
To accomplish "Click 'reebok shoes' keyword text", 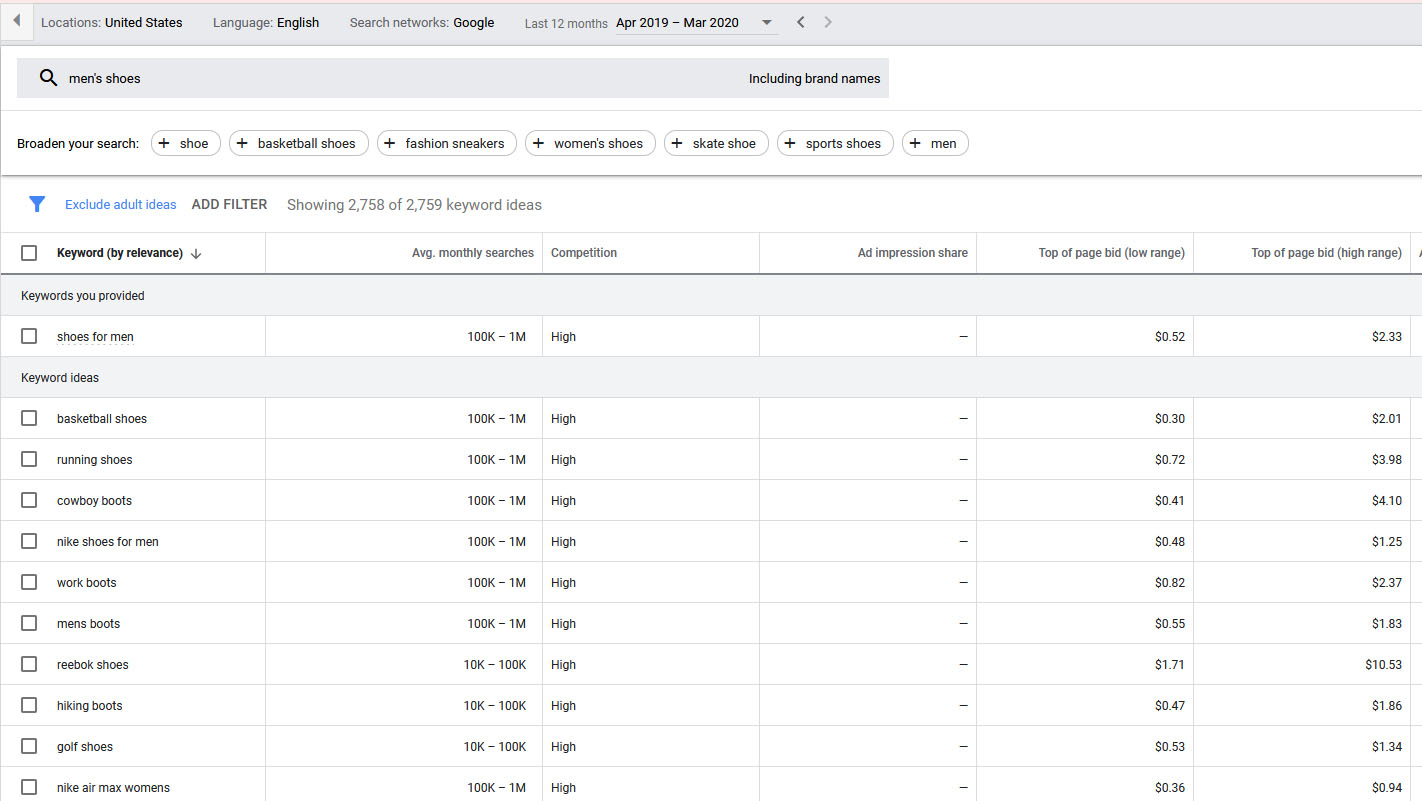I will click(92, 665).
